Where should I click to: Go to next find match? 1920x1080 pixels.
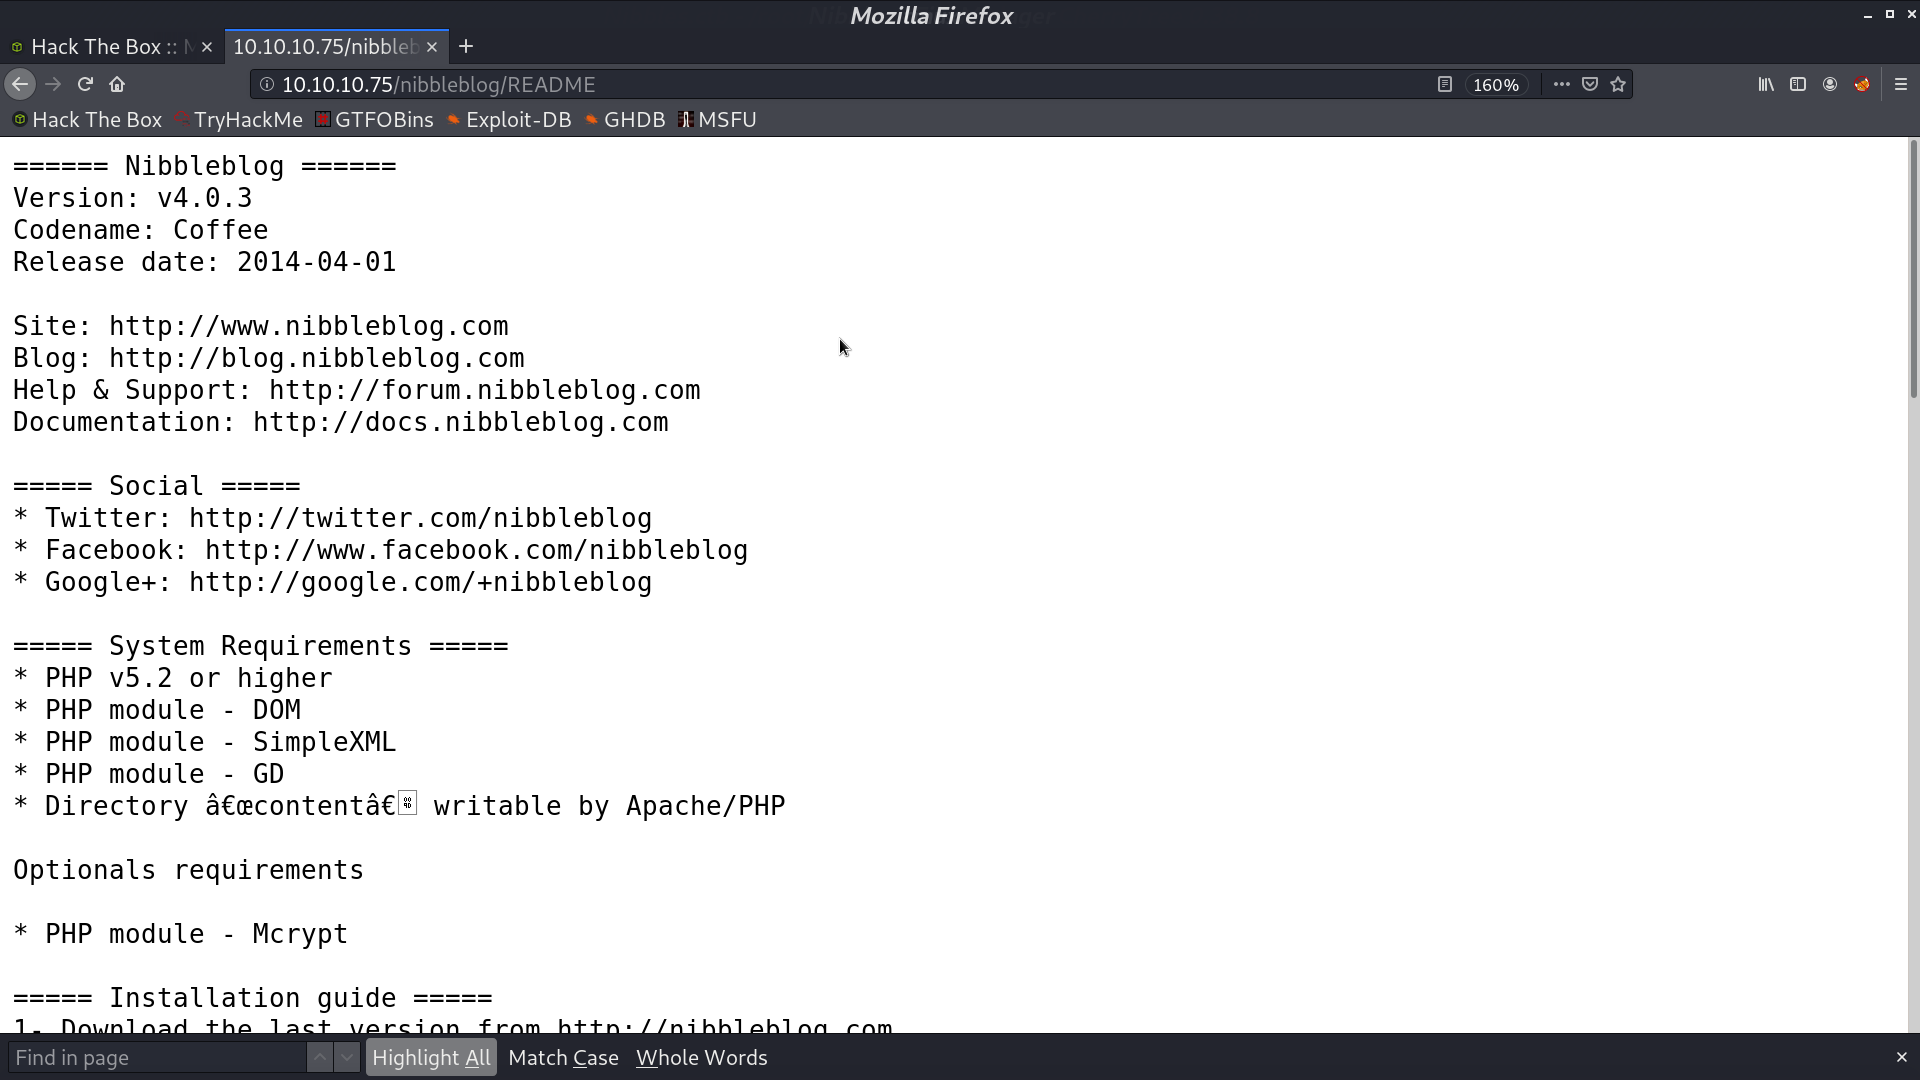pyautogui.click(x=347, y=1058)
